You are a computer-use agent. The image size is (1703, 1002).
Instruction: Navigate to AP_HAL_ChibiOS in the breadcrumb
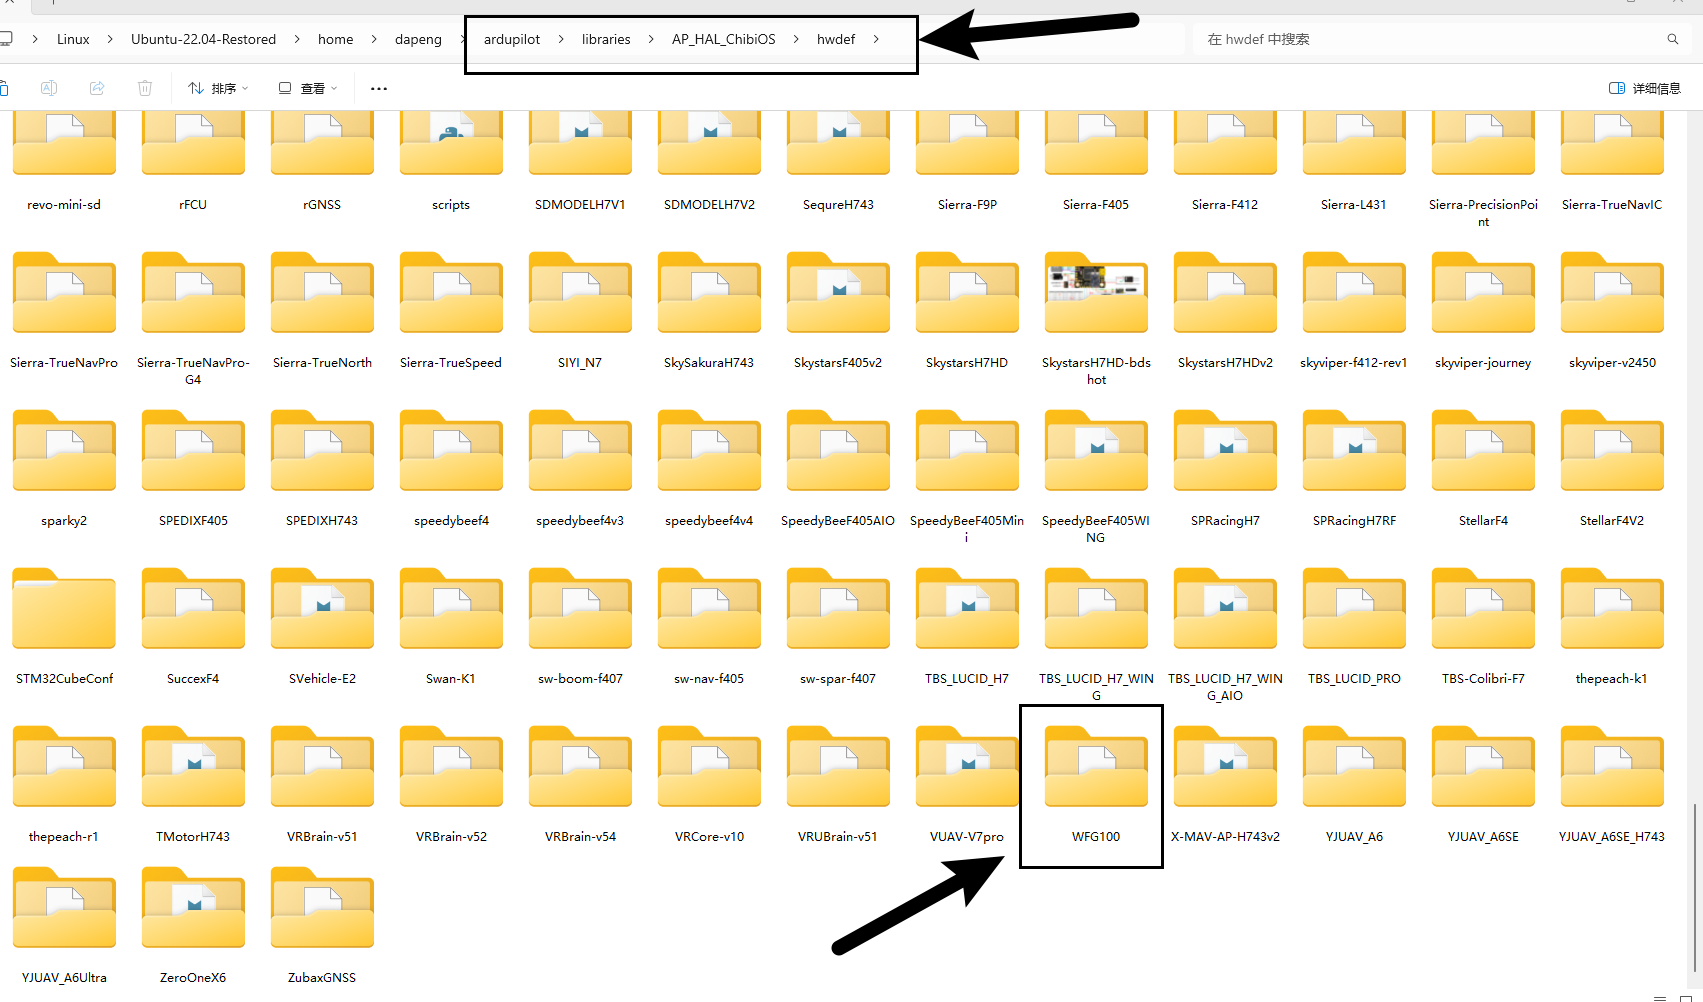tap(723, 39)
